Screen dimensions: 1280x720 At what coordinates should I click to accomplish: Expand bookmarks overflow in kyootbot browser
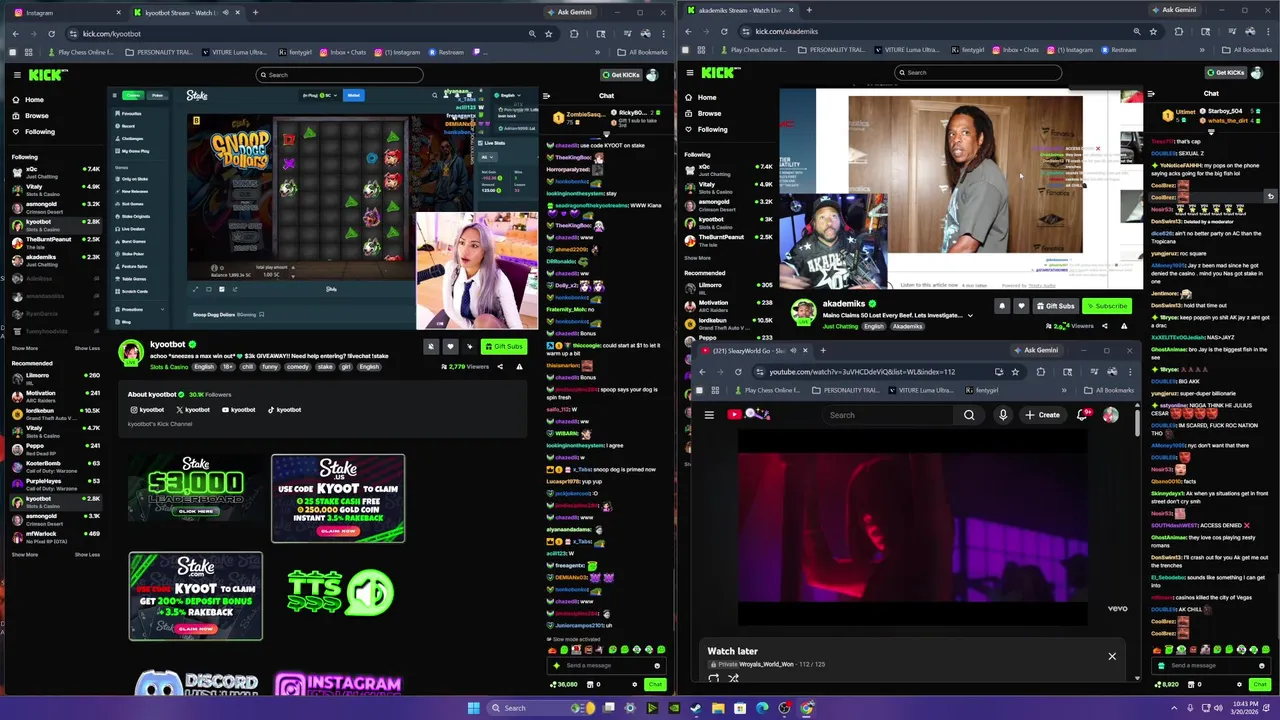(598, 52)
